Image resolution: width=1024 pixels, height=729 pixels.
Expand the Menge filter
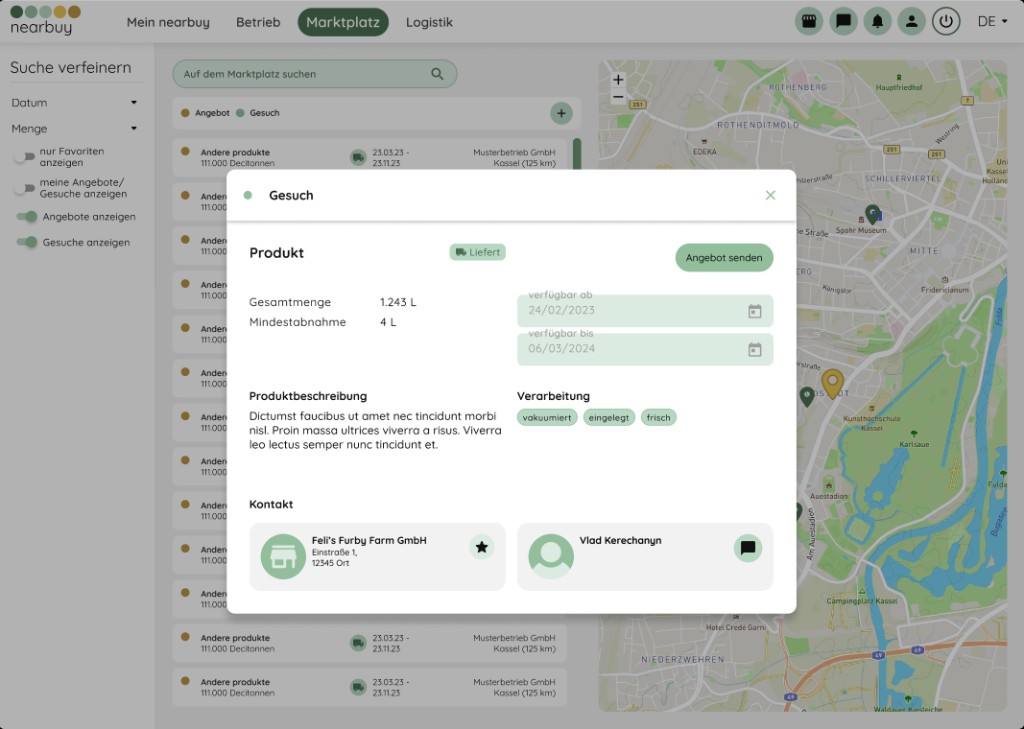(x=74, y=129)
